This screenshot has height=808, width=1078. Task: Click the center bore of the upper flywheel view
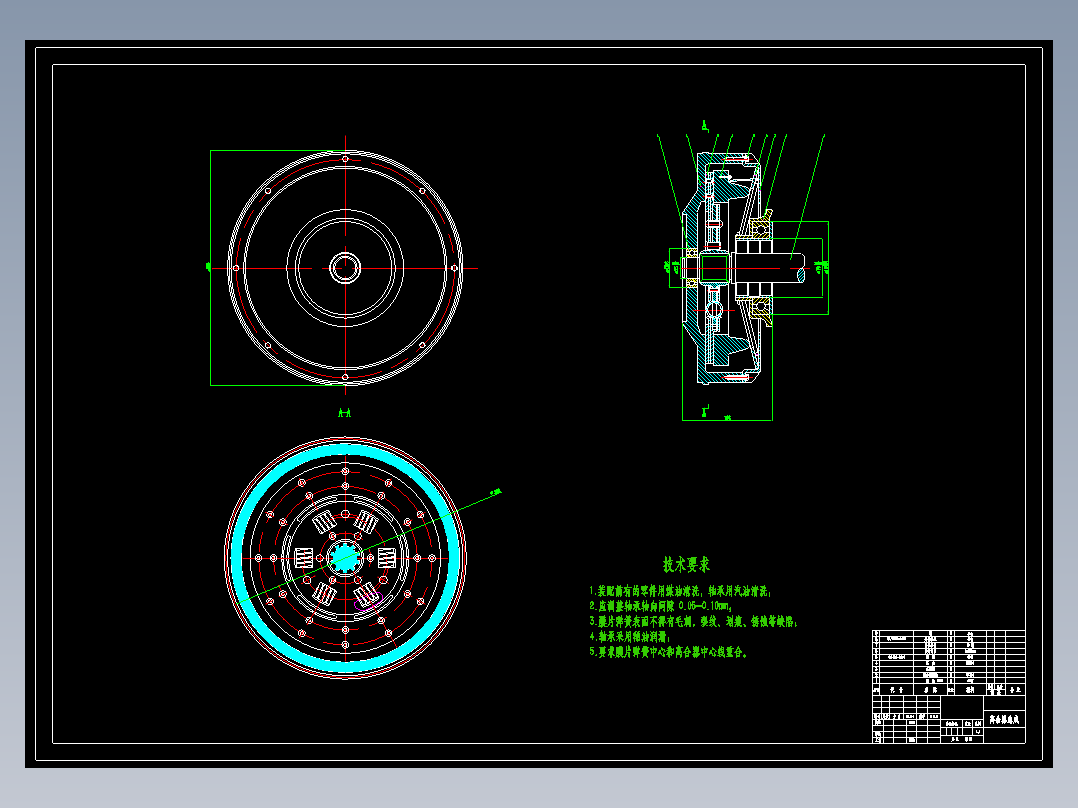point(345,268)
